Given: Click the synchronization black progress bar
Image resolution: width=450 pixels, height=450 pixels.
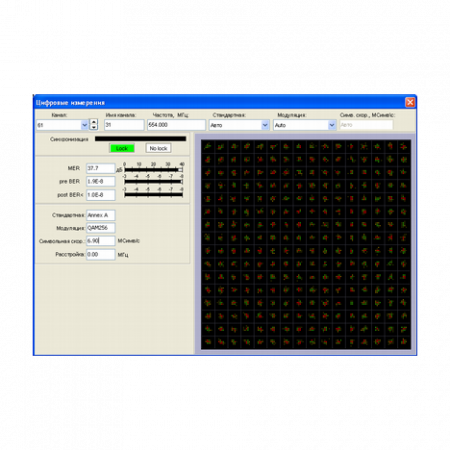Looking at the screenshot, I should (x=140, y=139).
